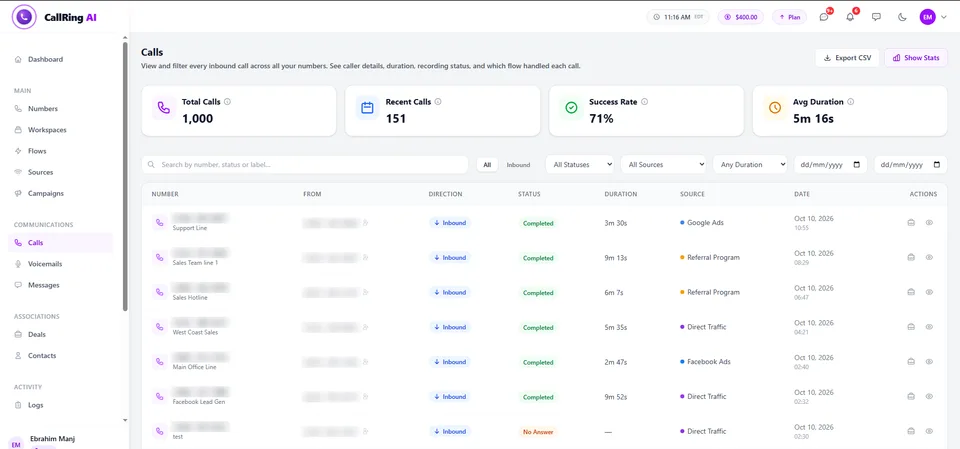Click the No Answer status badge

(538, 432)
